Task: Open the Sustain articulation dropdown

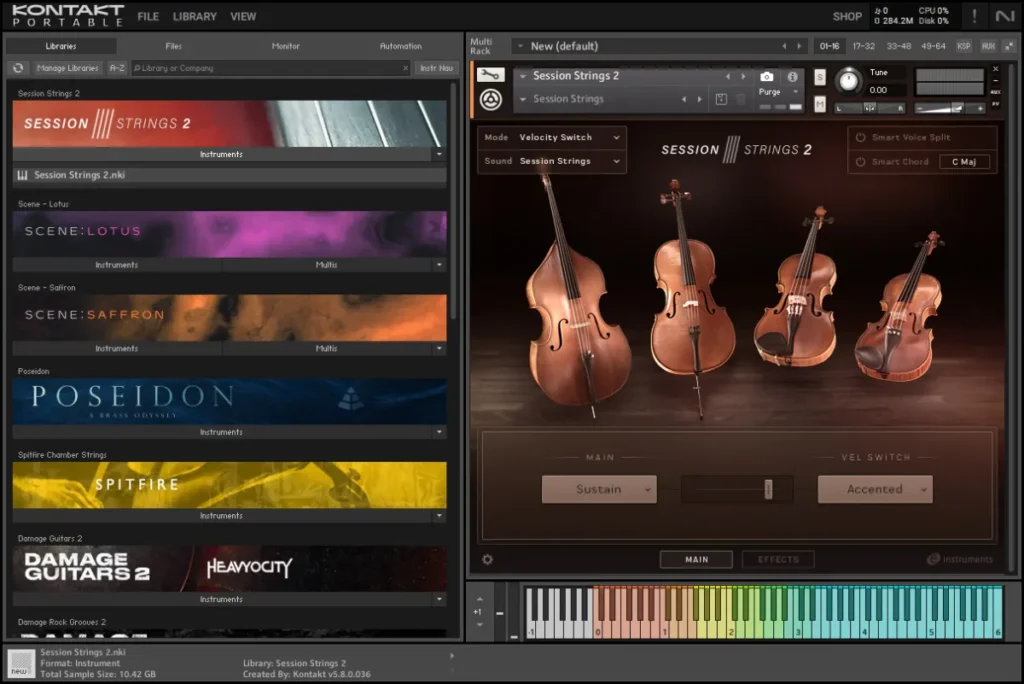Action: pyautogui.click(x=599, y=489)
